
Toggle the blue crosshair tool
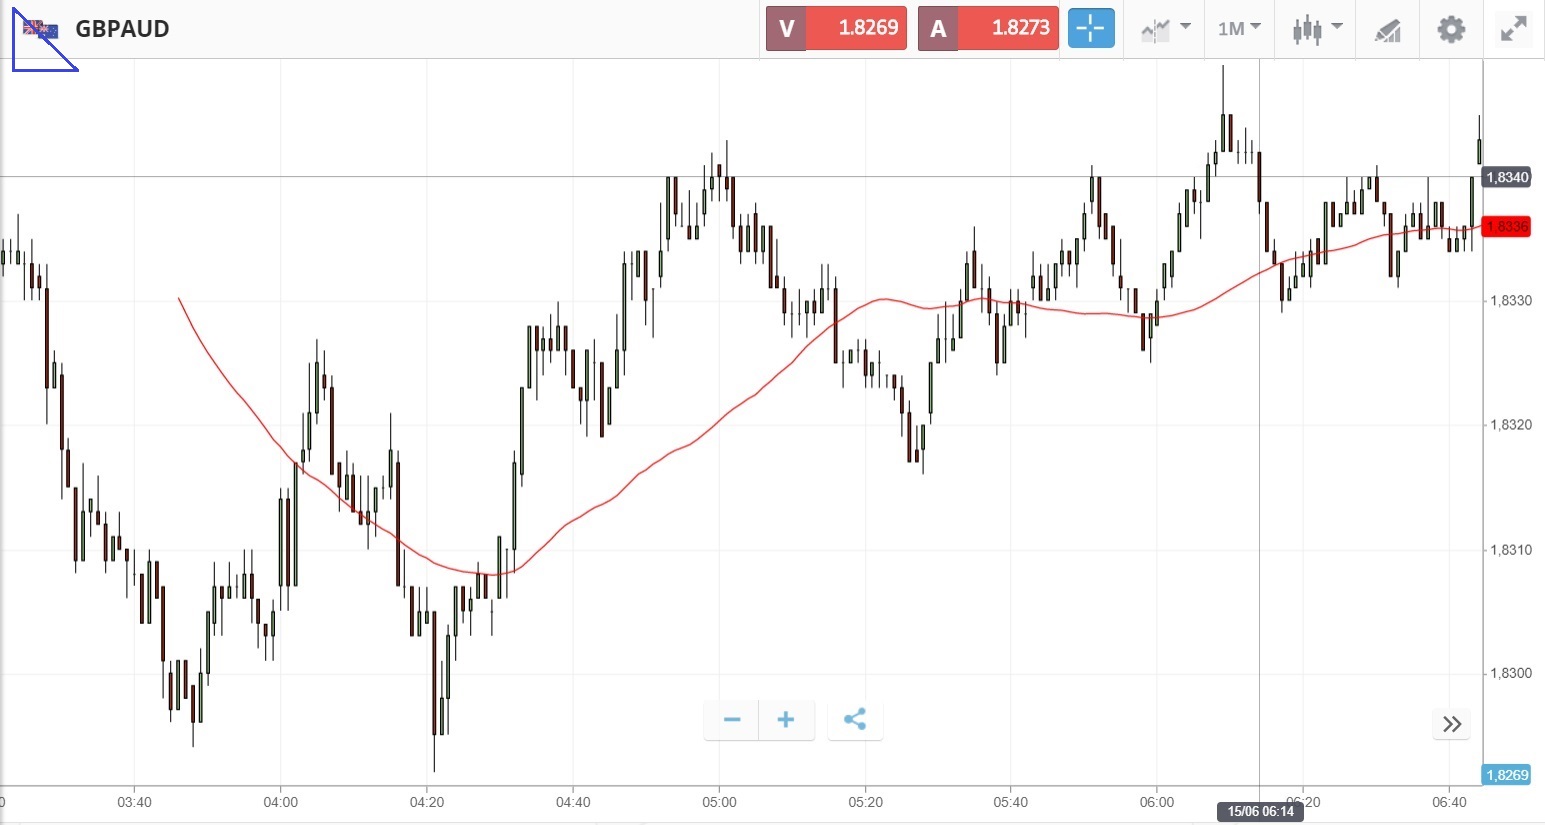coord(1091,28)
